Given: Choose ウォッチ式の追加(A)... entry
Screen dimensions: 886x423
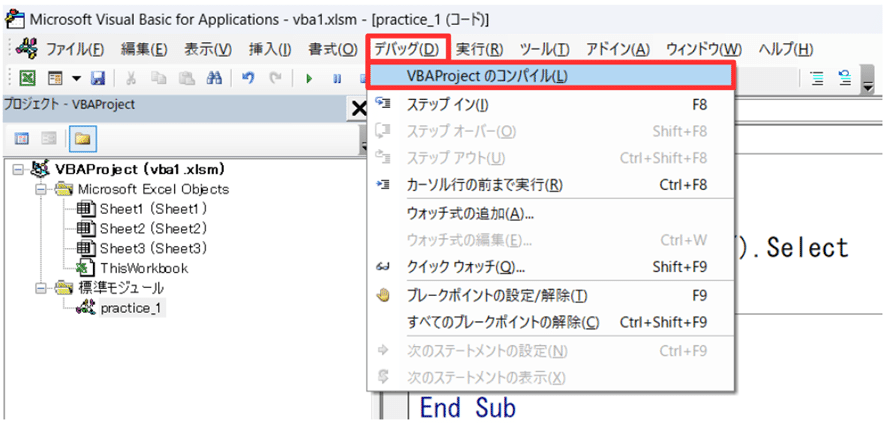Looking at the screenshot, I should tap(551, 213).
